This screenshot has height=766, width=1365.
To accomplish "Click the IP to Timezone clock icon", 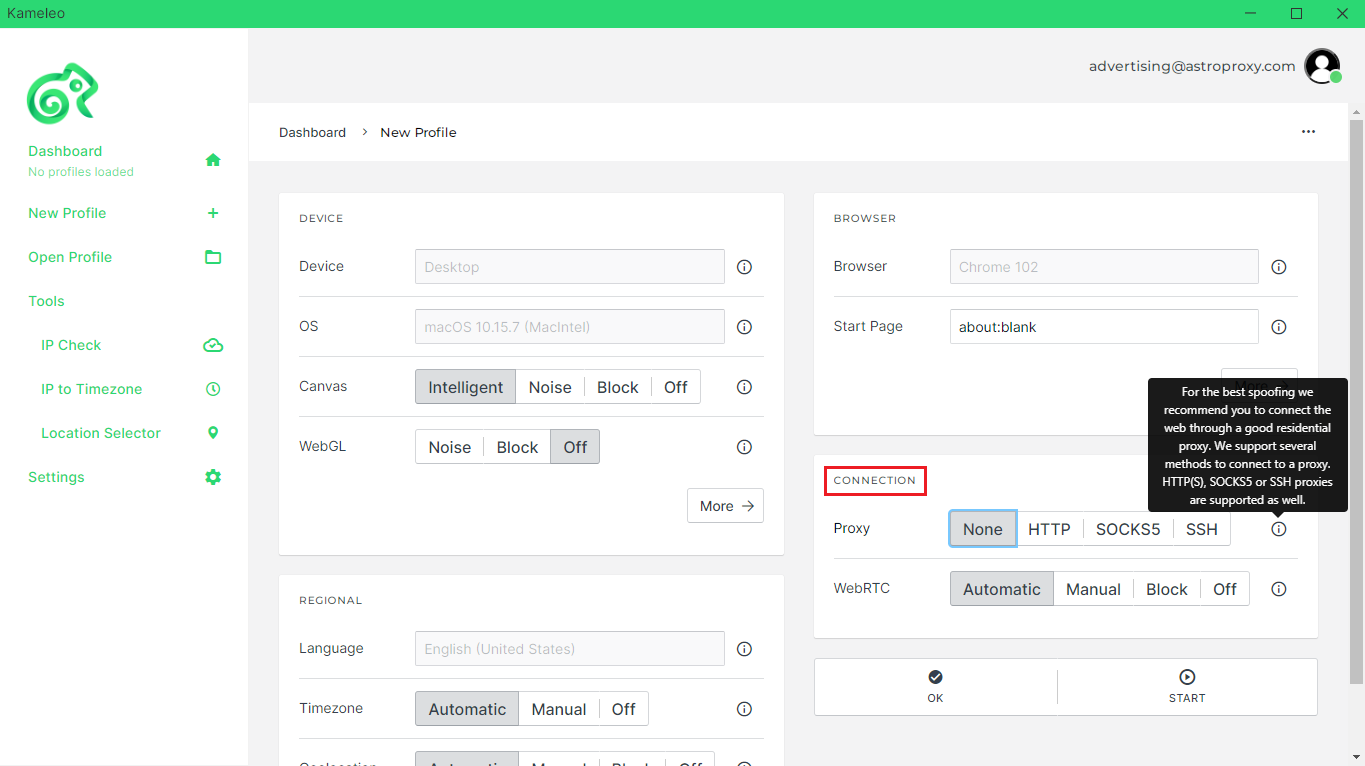I will pos(213,389).
